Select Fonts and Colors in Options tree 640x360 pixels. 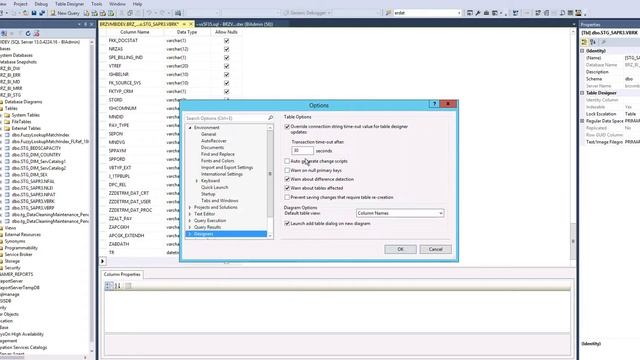218,161
